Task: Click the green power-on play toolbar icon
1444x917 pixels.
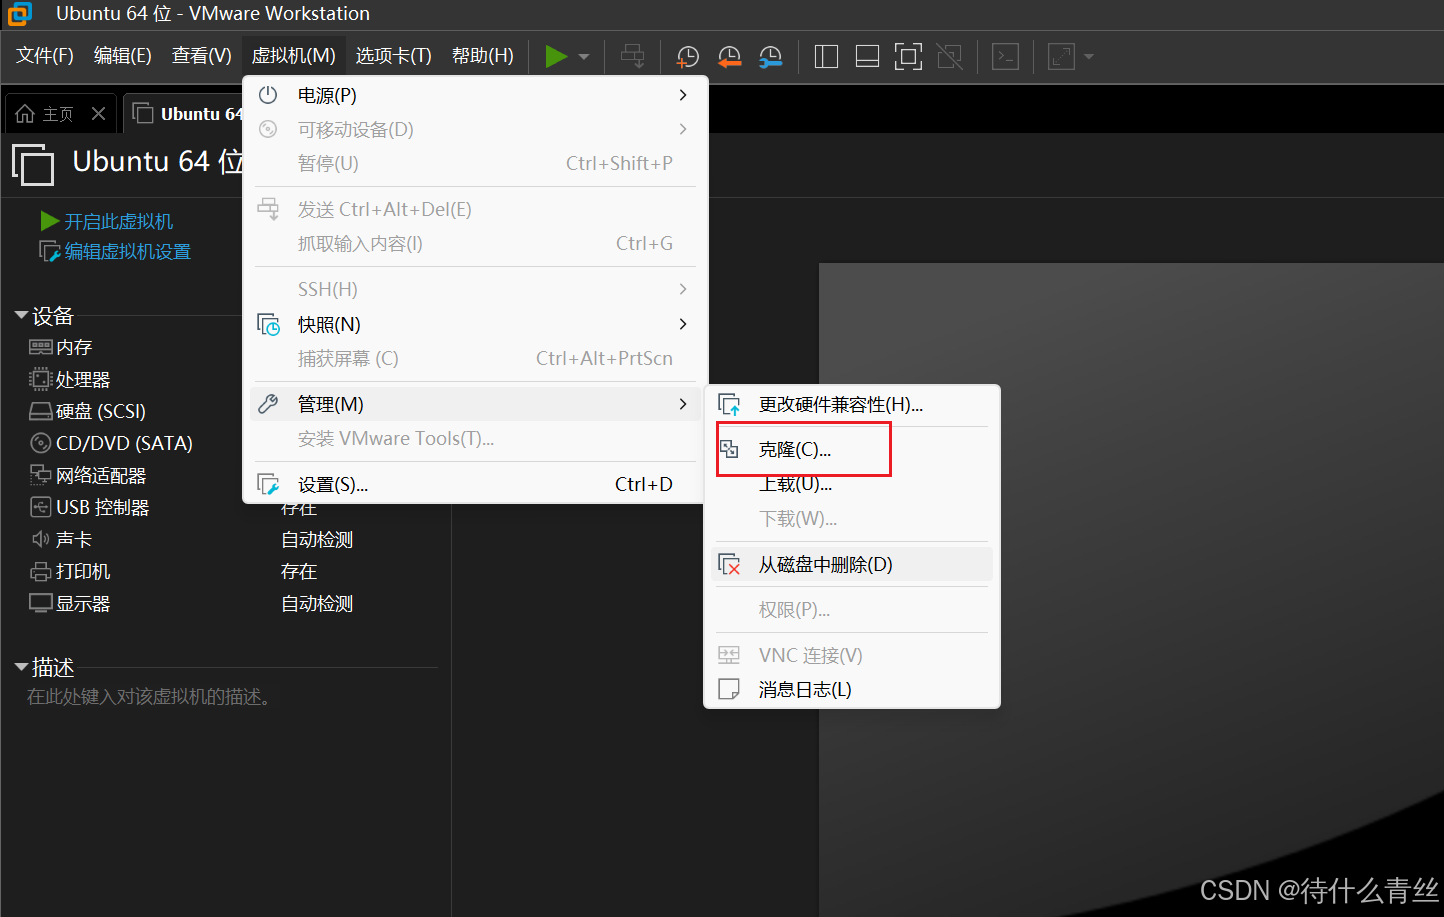Action: (556, 56)
